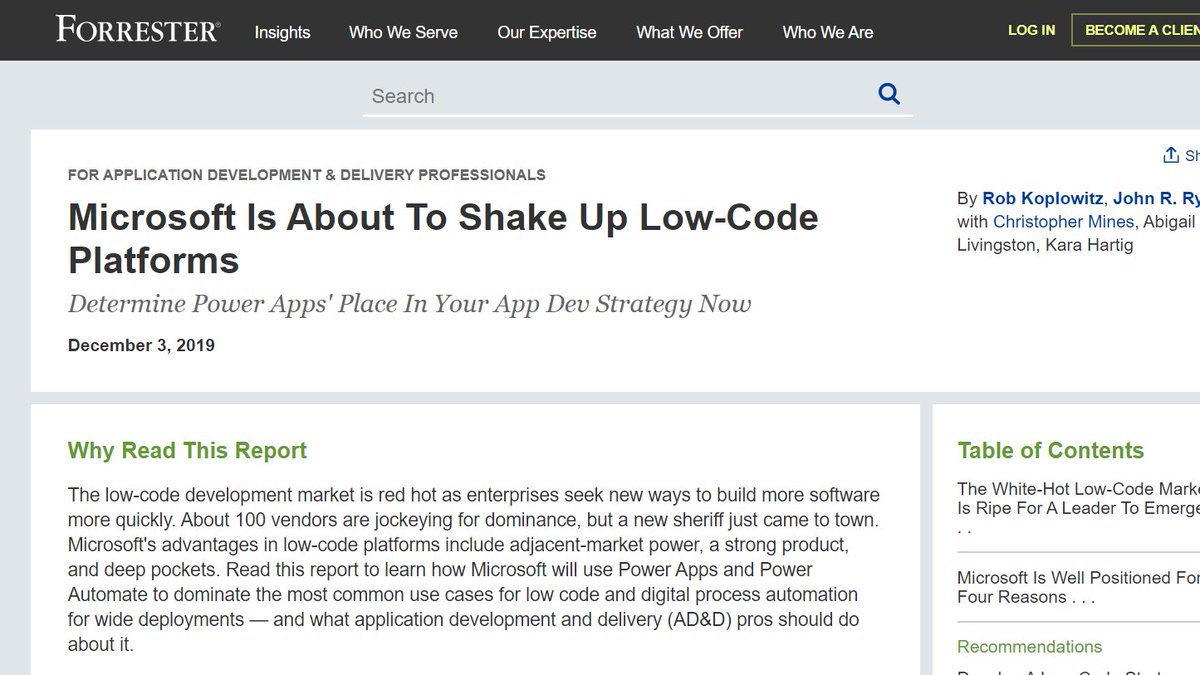Click the Become a Client button
This screenshot has width=1200, height=675.
(1136, 30)
